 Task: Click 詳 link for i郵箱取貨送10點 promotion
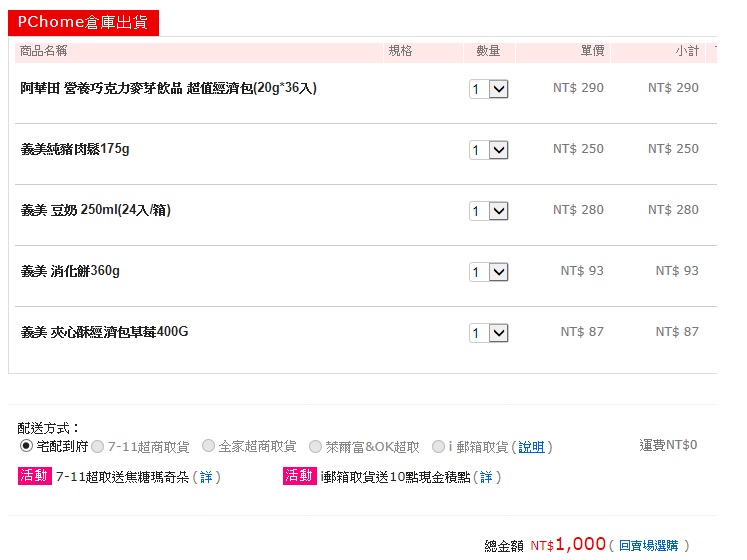click(x=486, y=478)
